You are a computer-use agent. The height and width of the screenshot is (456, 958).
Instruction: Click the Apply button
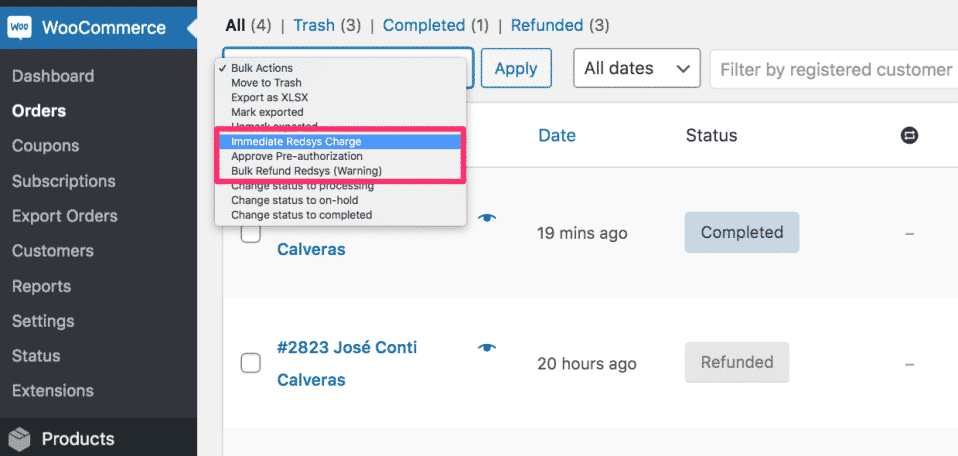point(516,68)
